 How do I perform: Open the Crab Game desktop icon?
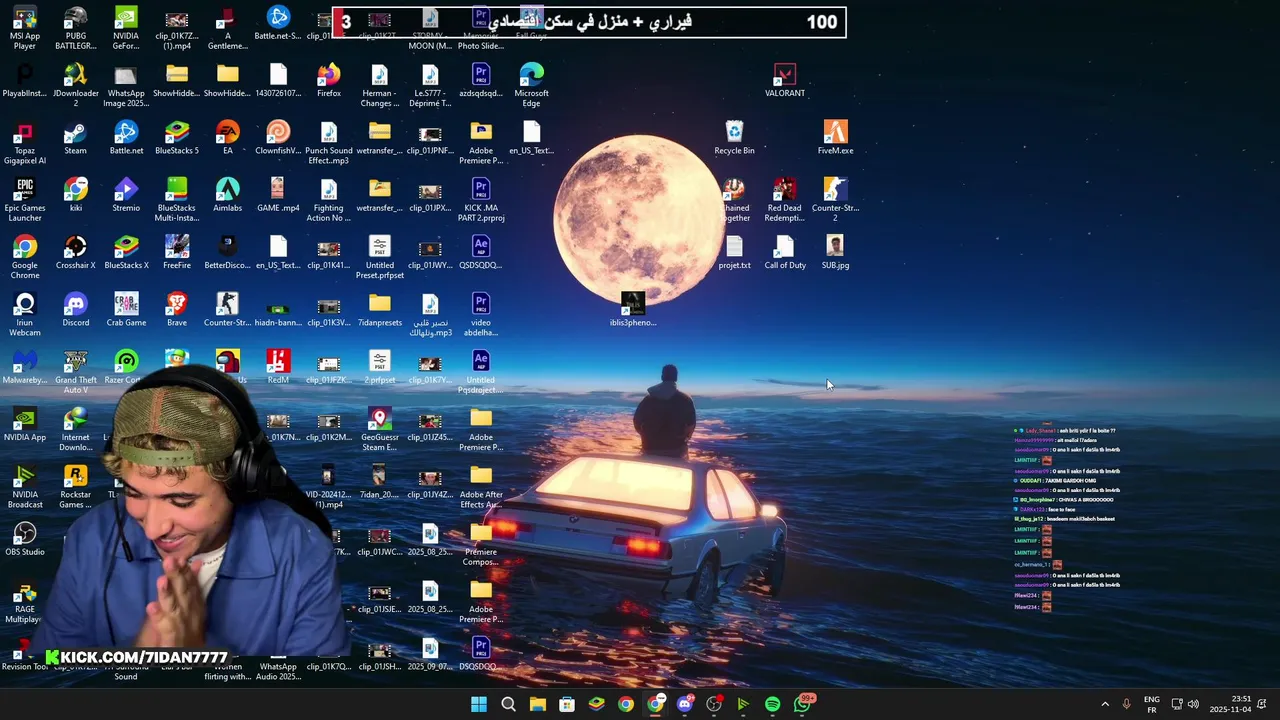coord(126,309)
